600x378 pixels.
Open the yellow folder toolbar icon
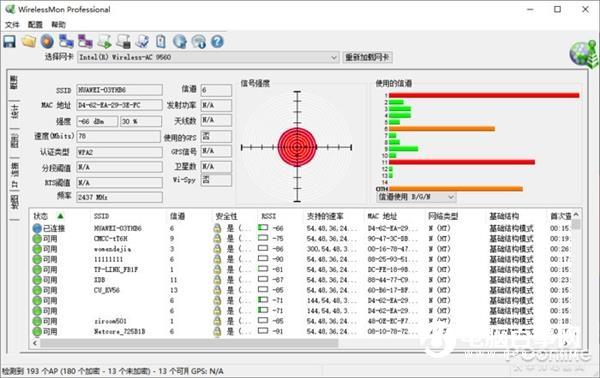pos(29,41)
